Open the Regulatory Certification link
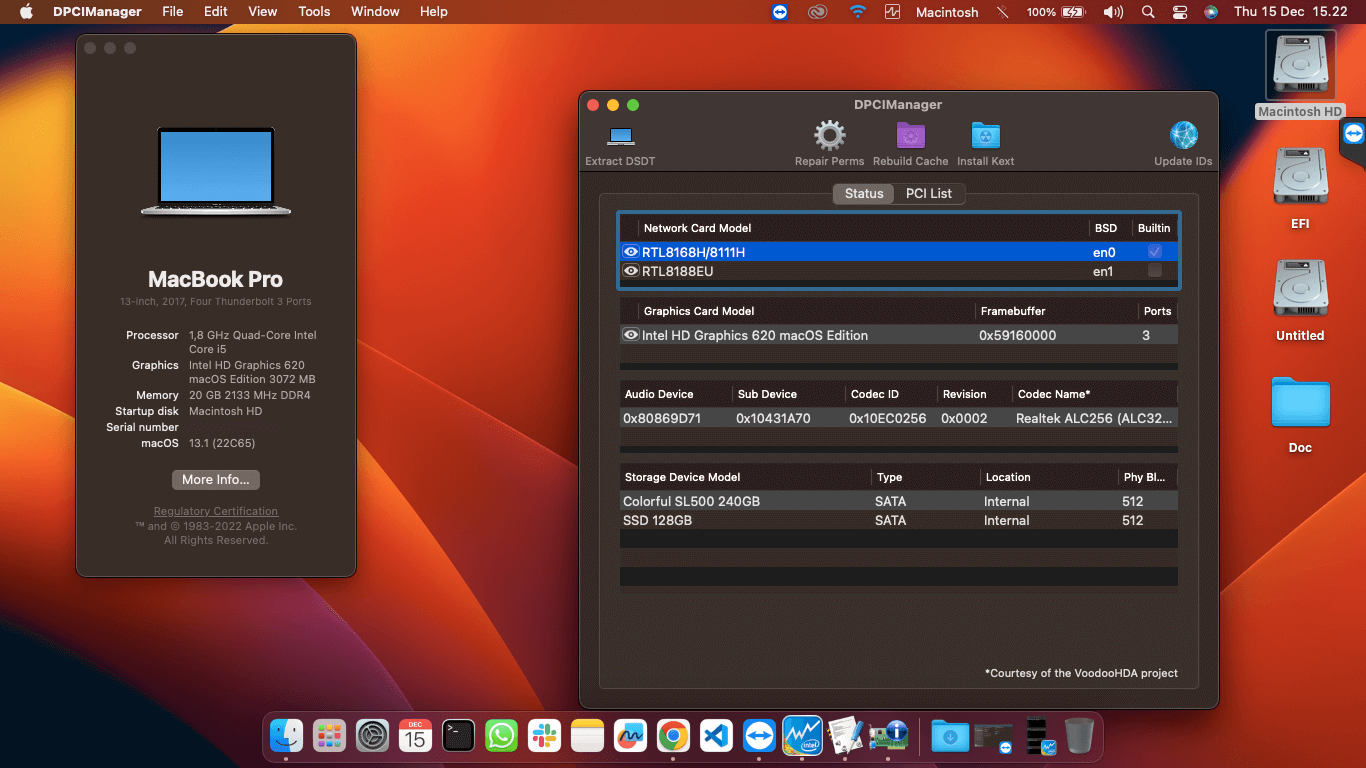Viewport: 1366px width, 768px height. 215,511
